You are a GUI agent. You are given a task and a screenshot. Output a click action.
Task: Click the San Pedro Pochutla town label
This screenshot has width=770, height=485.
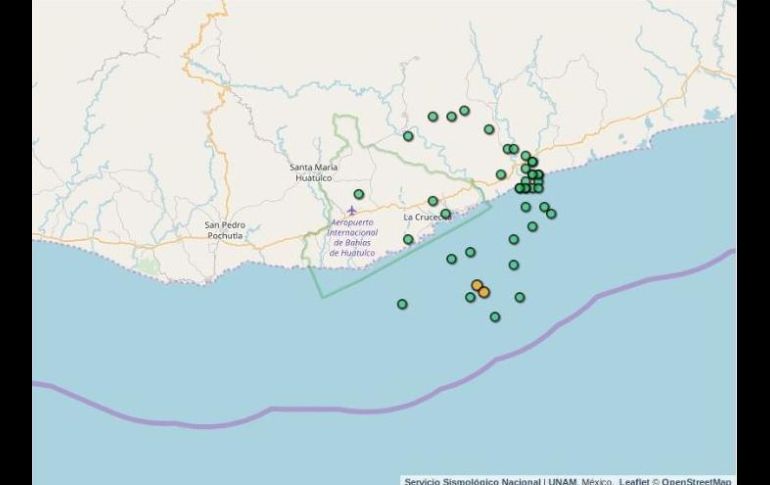pyautogui.click(x=226, y=230)
